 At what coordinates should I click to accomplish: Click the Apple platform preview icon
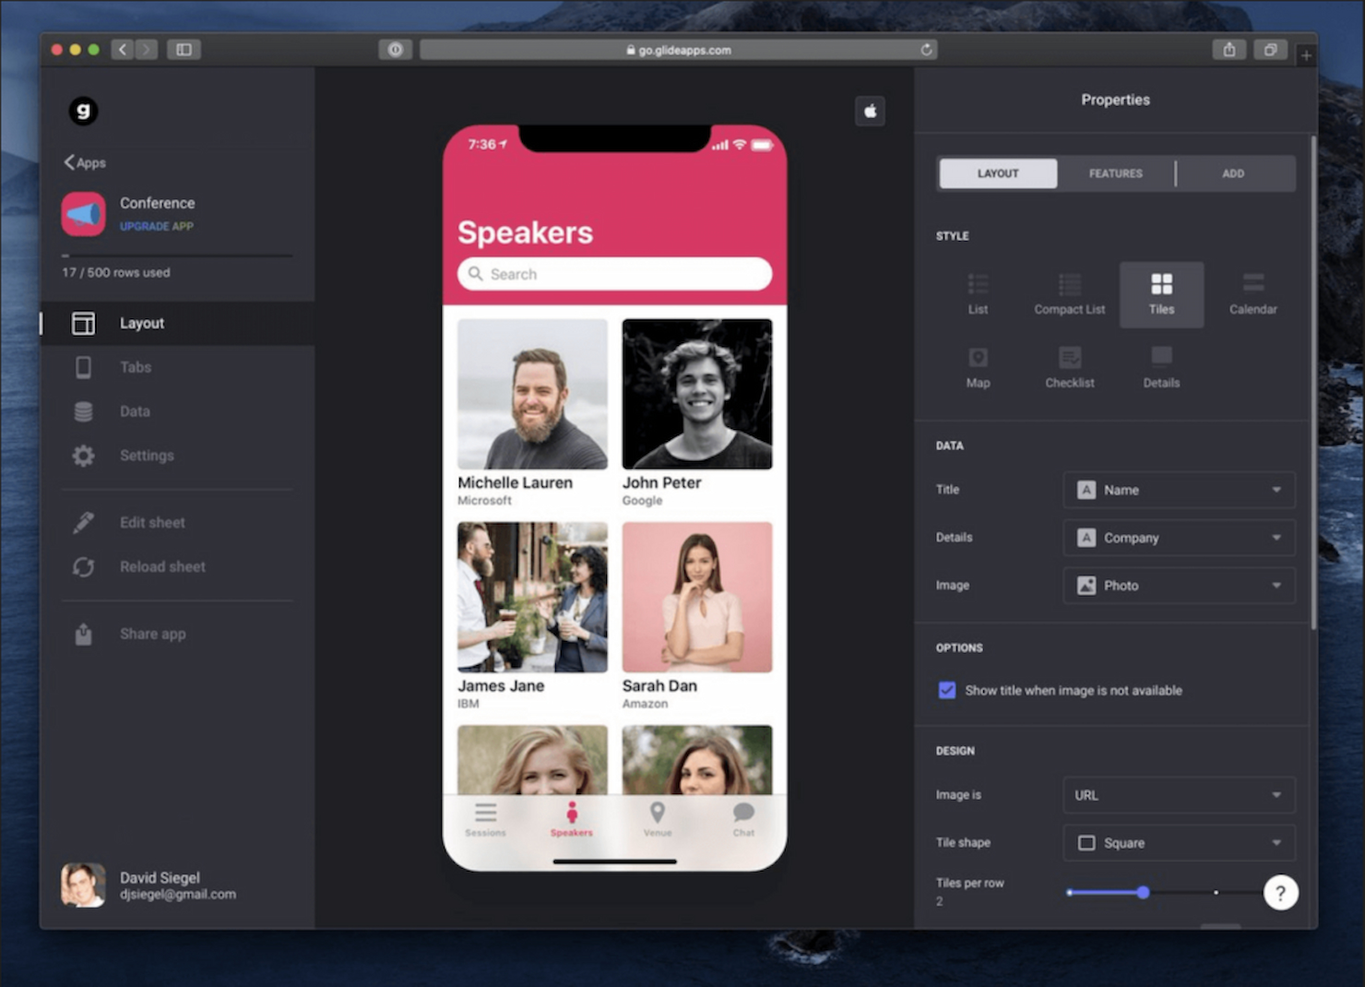click(x=870, y=111)
